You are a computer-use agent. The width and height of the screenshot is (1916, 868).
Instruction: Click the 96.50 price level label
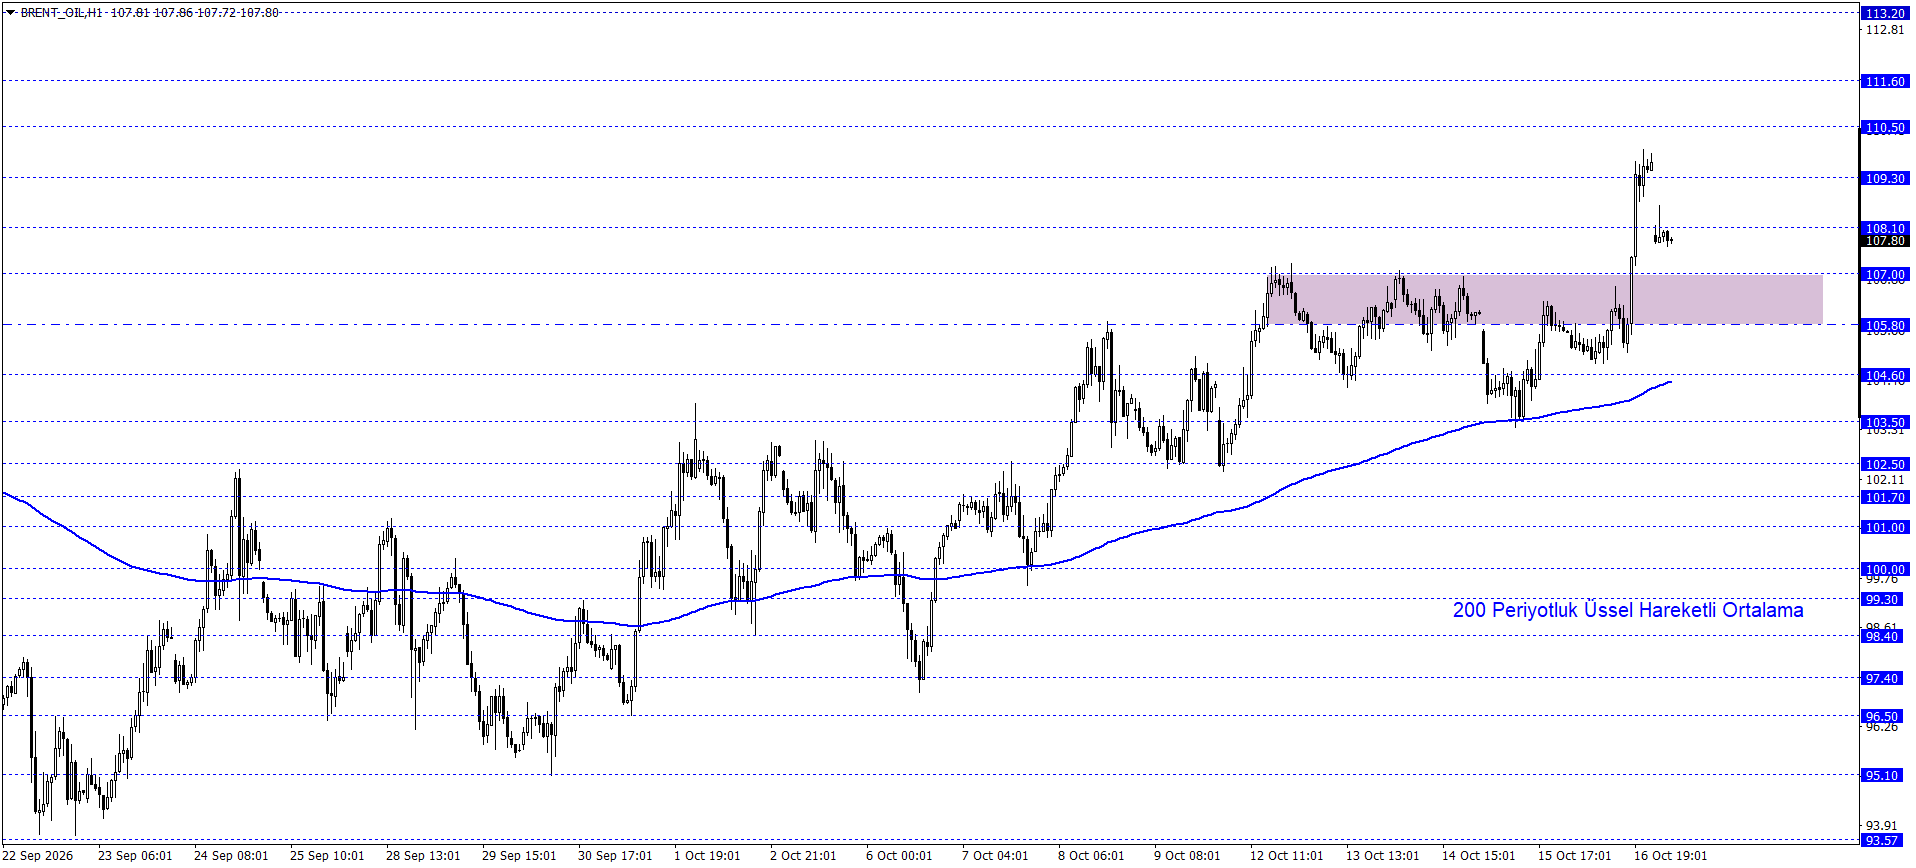[1882, 716]
